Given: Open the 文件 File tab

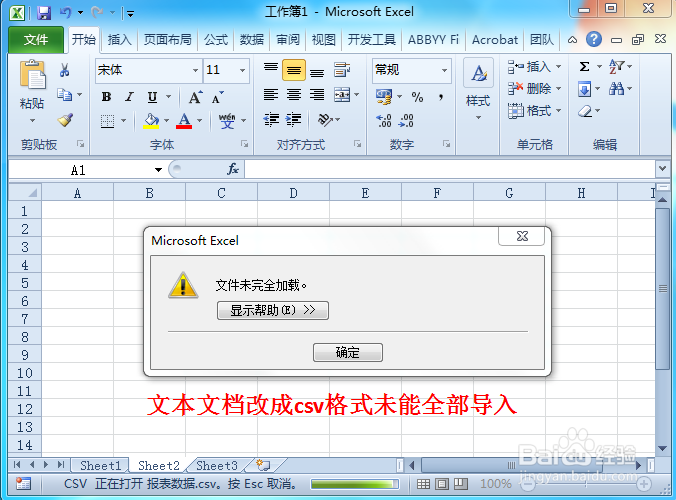Looking at the screenshot, I should (x=36, y=40).
